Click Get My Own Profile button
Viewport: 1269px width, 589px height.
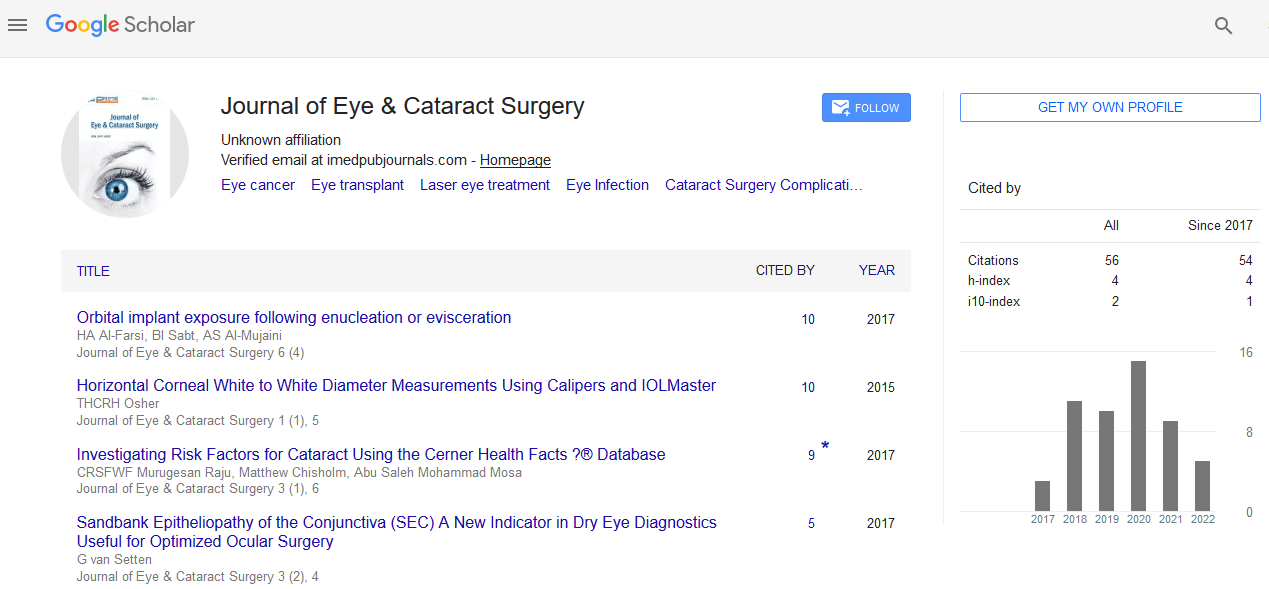click(x=1110, y=107)
